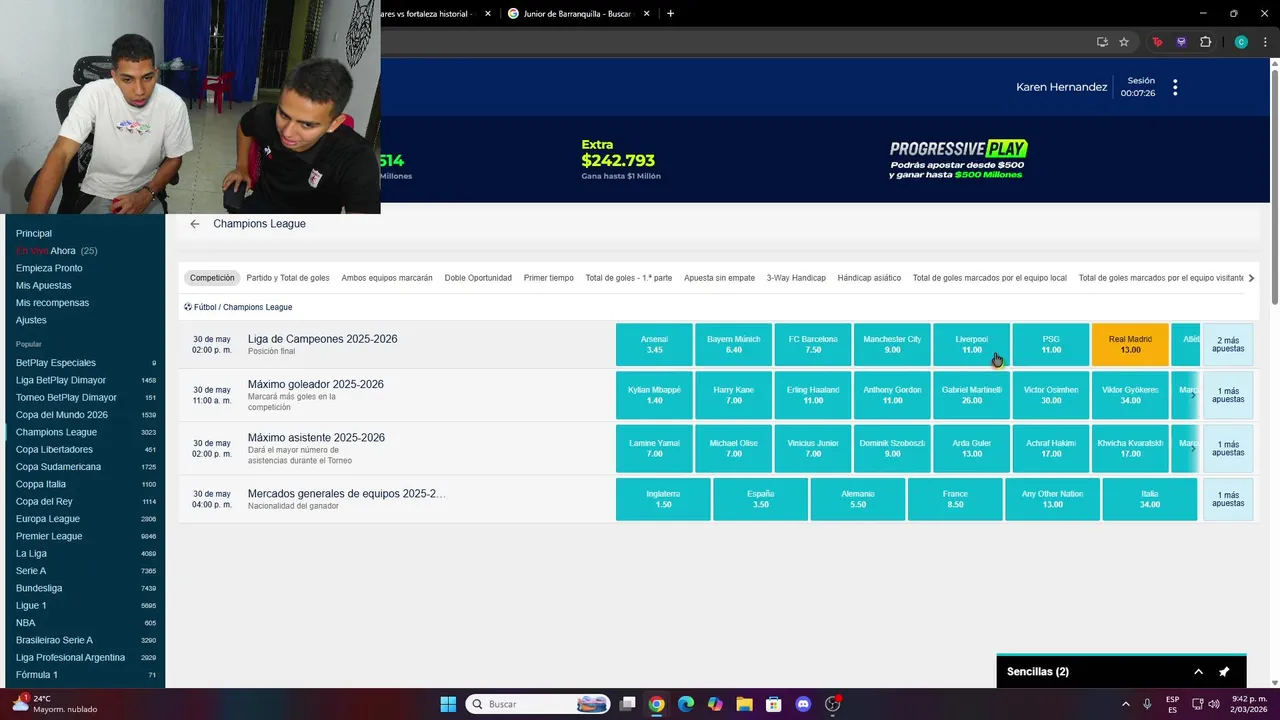
Task: Select Ambos equipos marcarán tab
Action: tap(387, 278)
